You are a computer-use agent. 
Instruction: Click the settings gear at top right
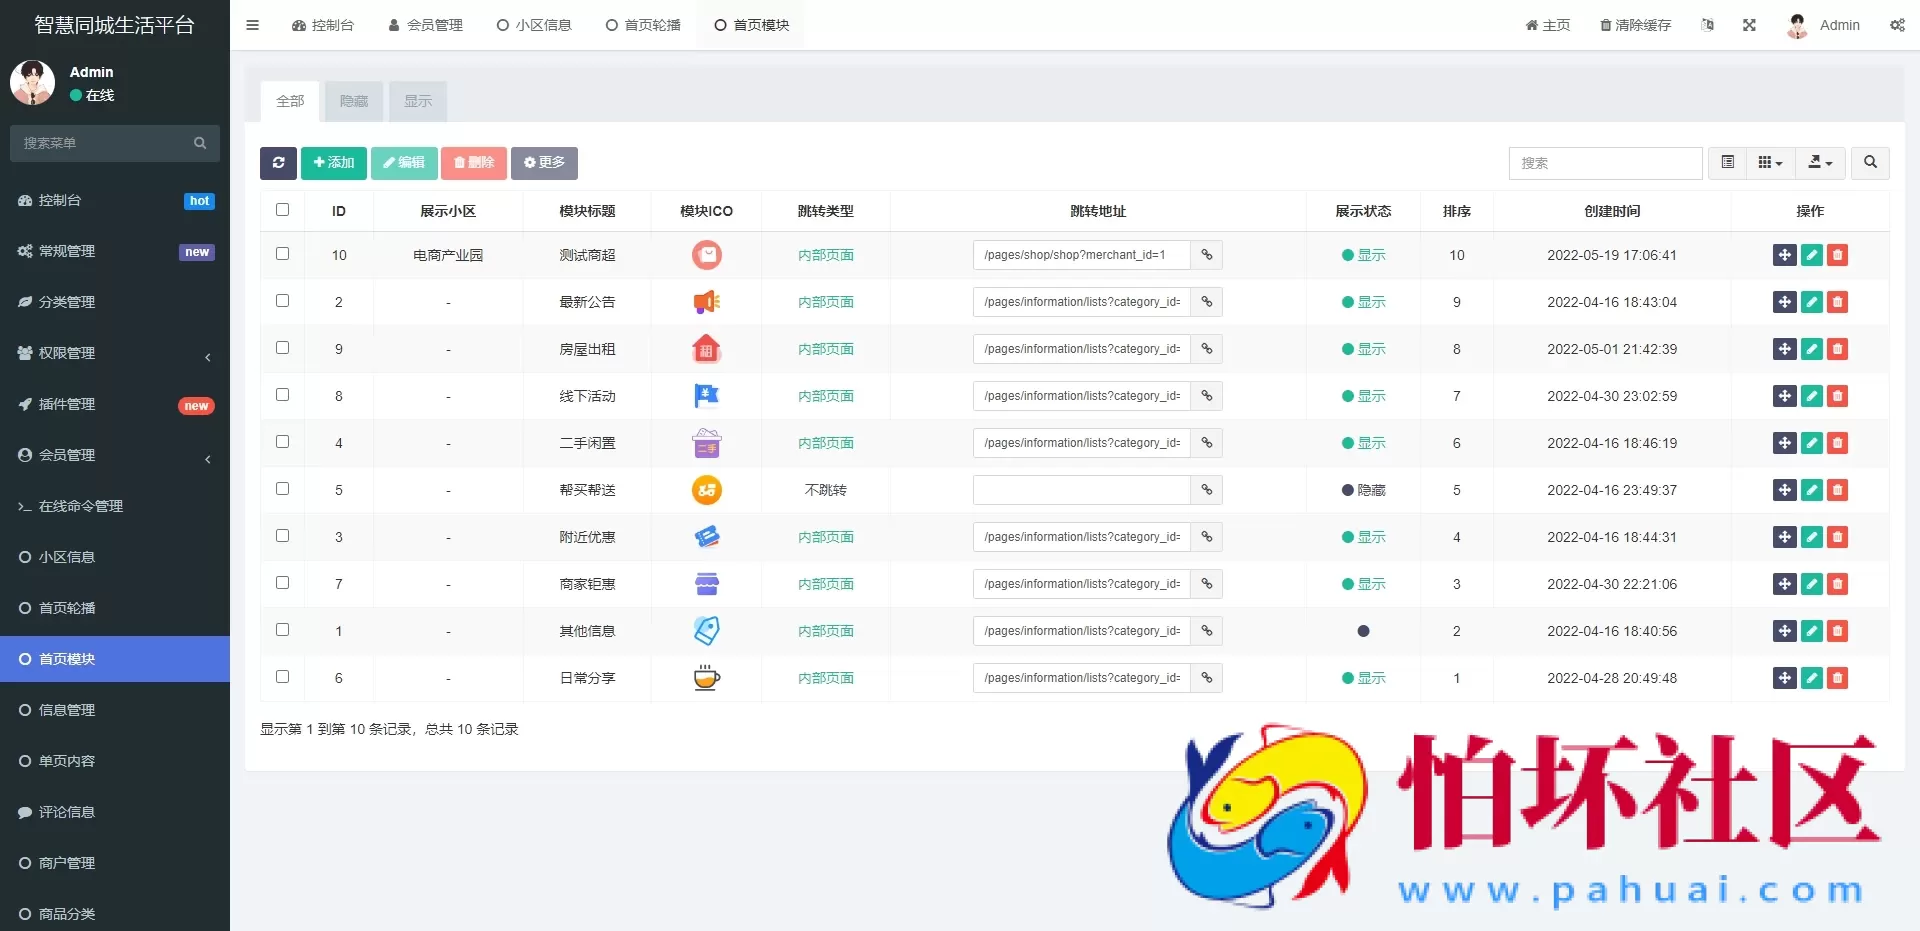[x=1897, y=25]
